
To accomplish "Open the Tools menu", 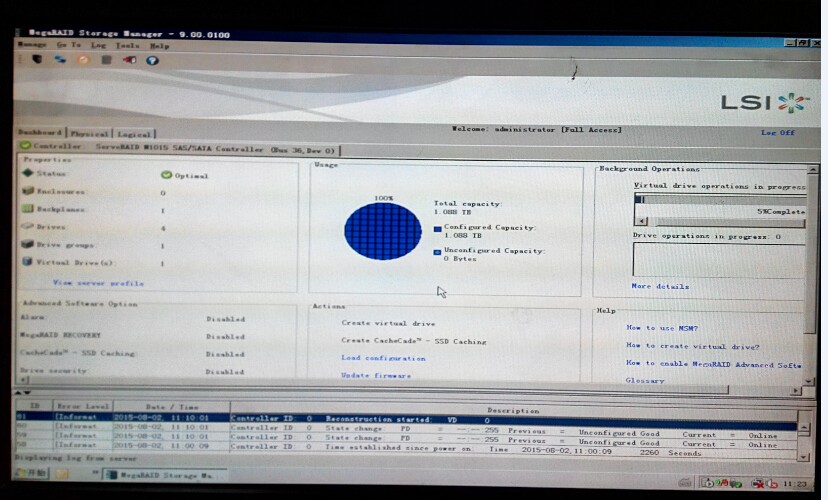I will pos(127,45).
